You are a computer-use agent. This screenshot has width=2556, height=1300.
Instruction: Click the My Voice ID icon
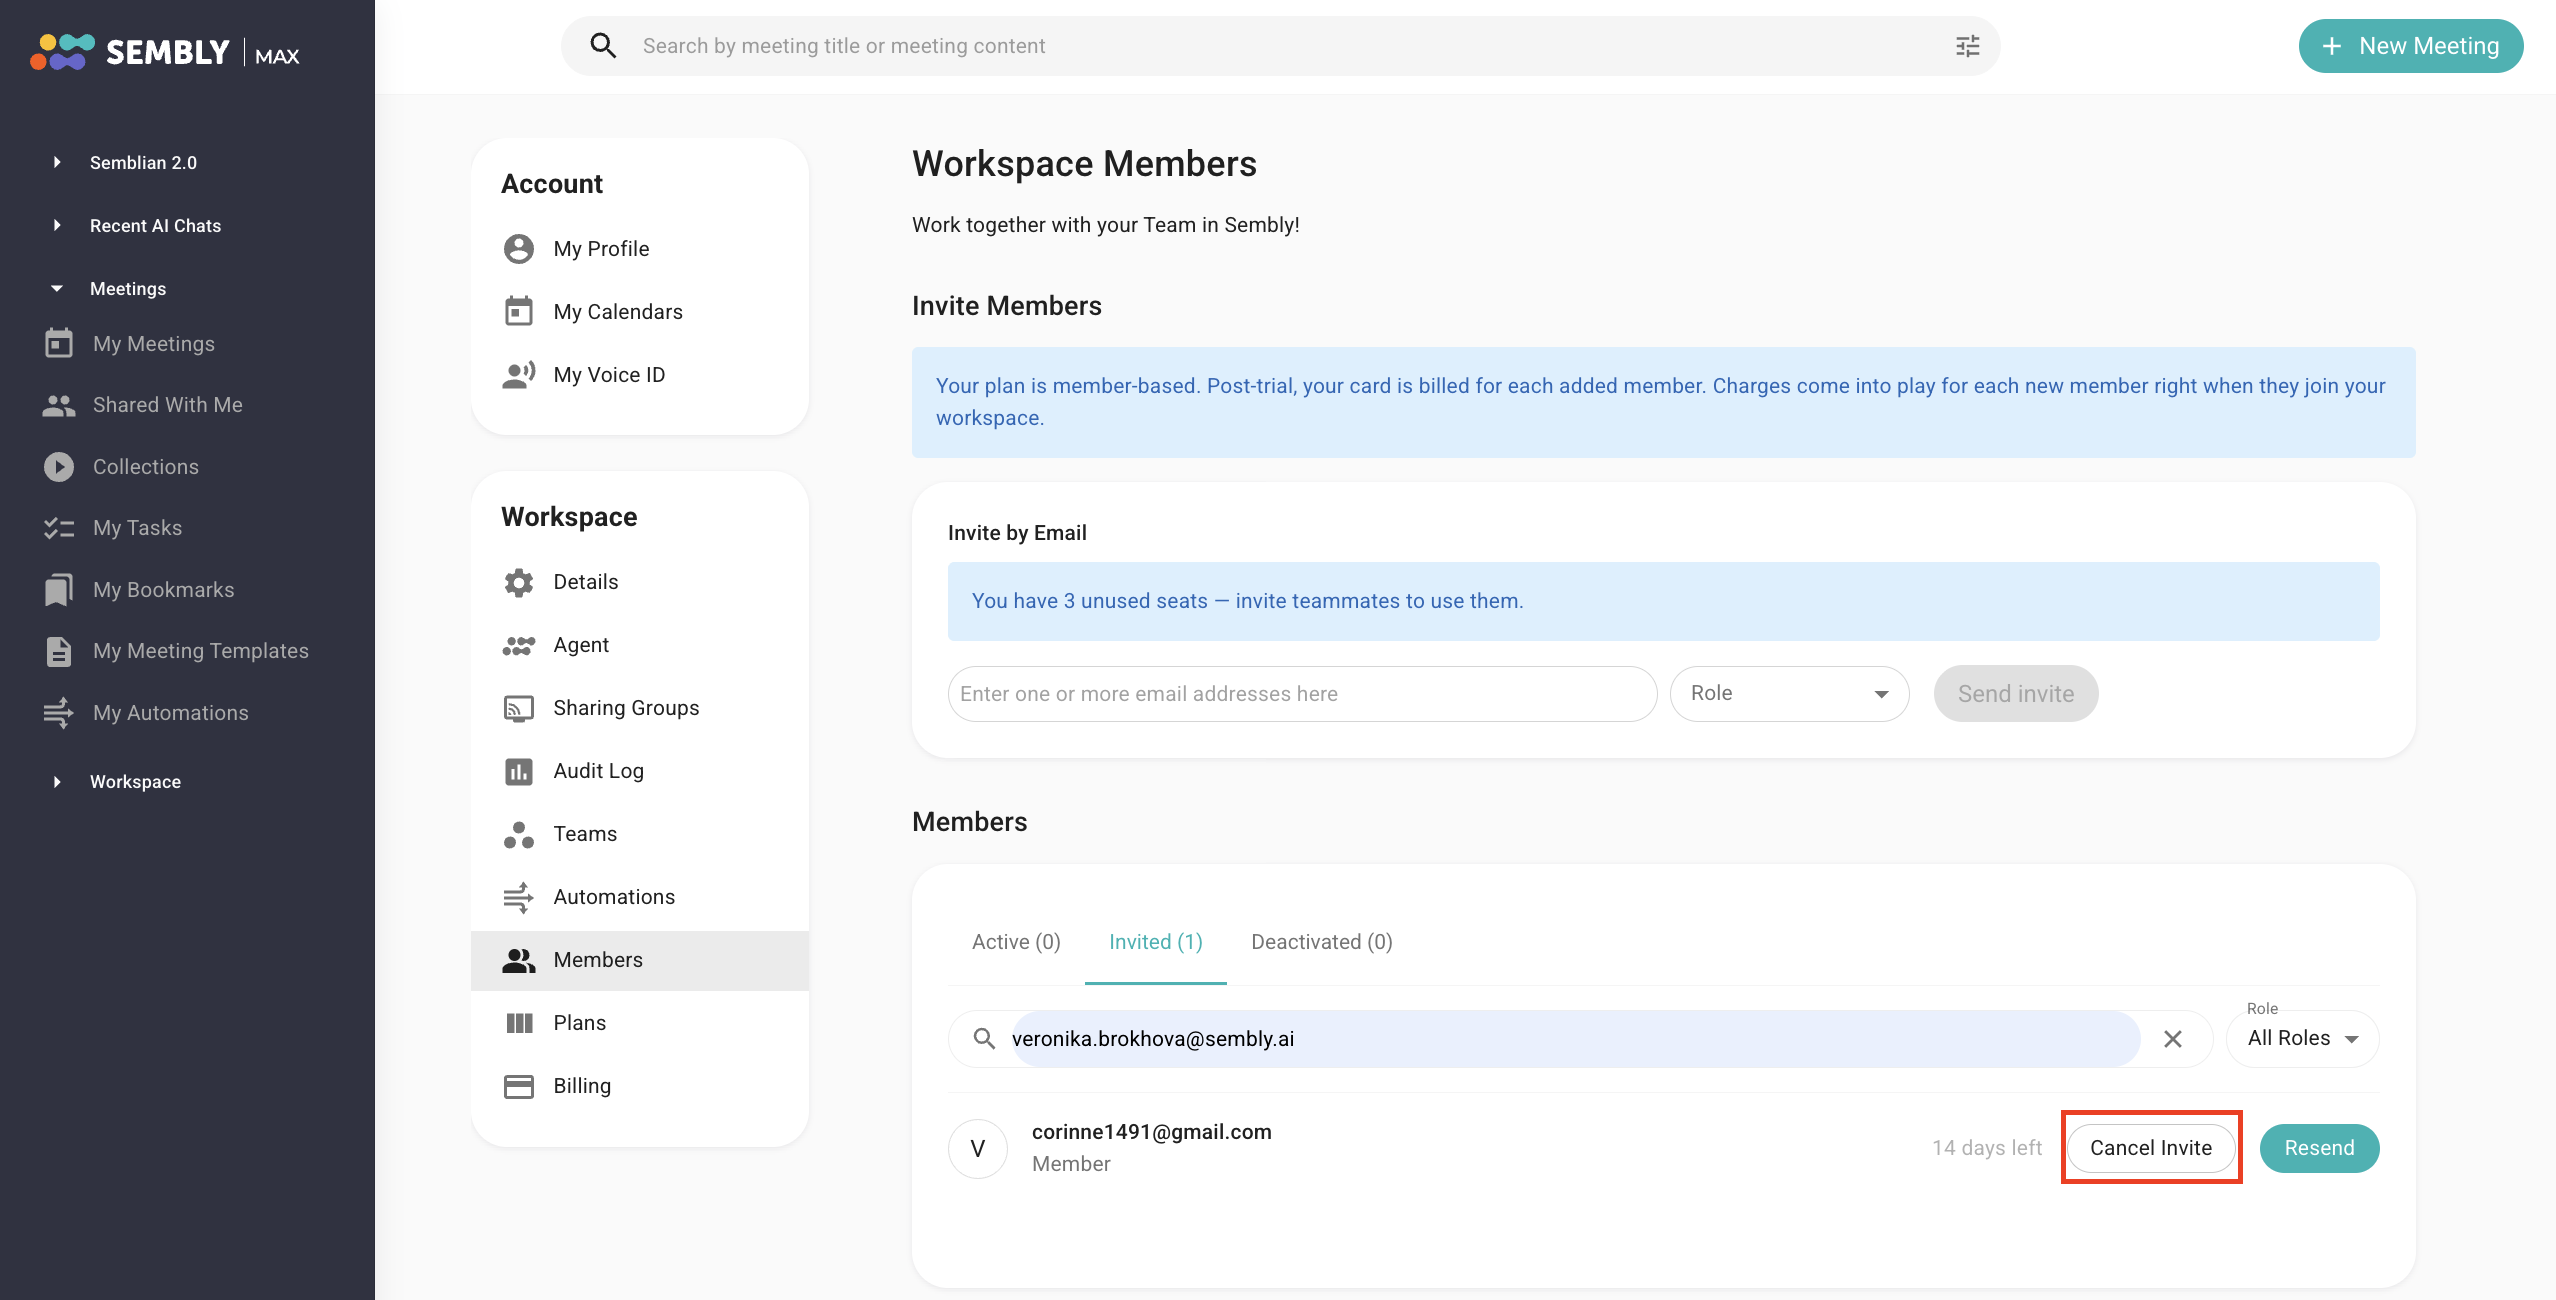pos(519,375)
